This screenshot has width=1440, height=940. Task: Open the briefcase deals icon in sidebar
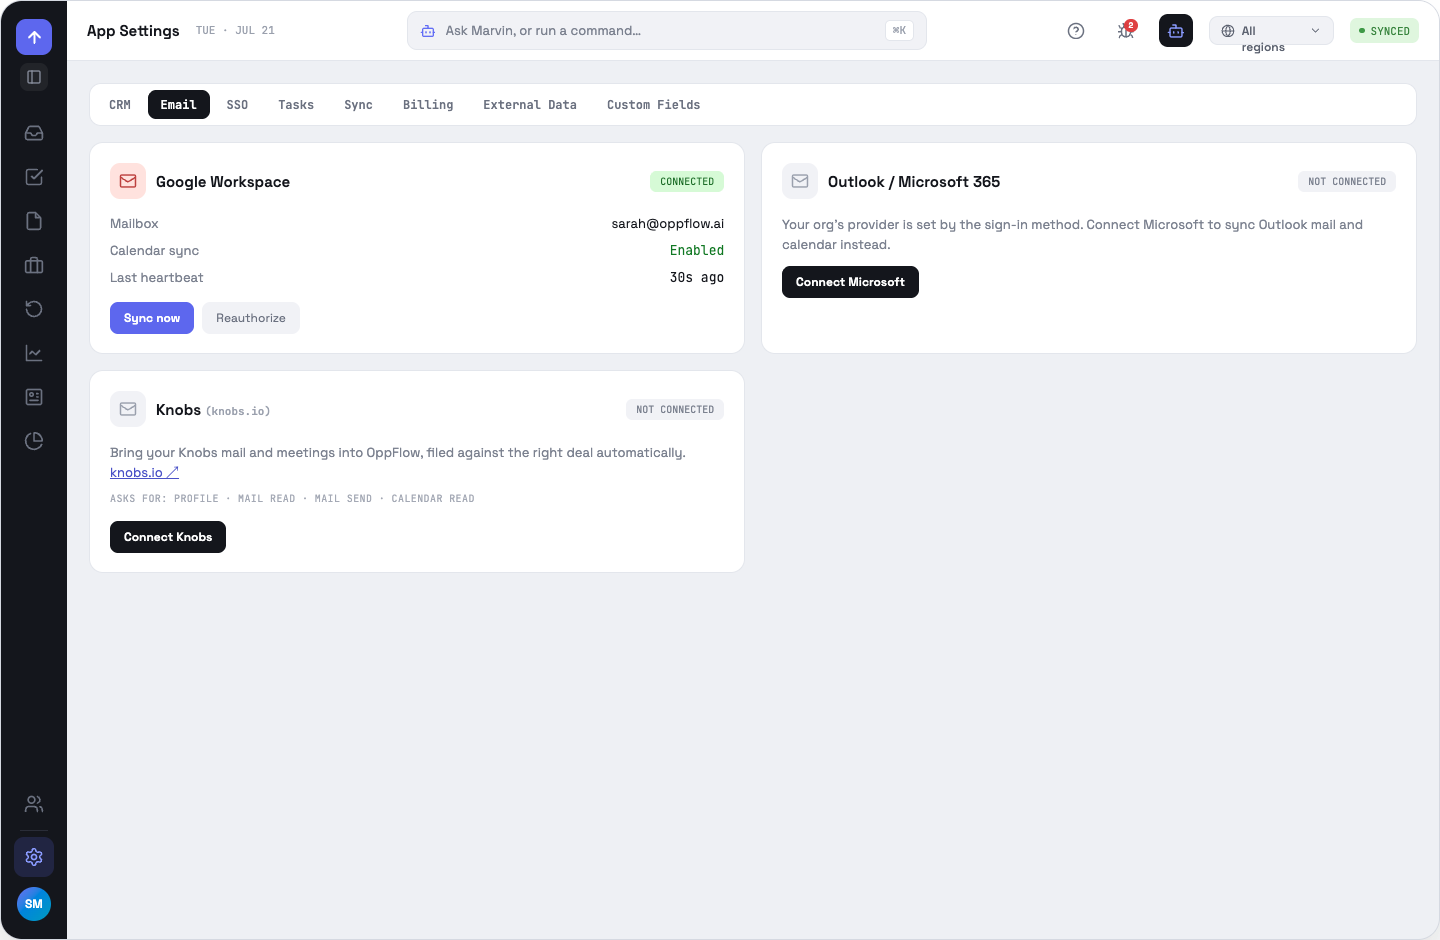[x=34, y=265]
